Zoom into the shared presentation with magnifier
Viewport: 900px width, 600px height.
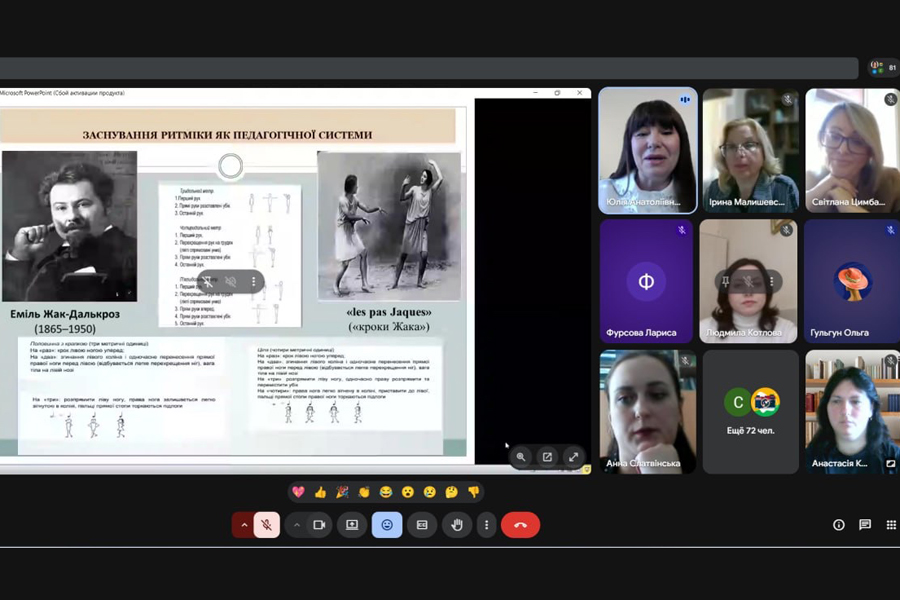pyautogui.click(x=521, y=457)
